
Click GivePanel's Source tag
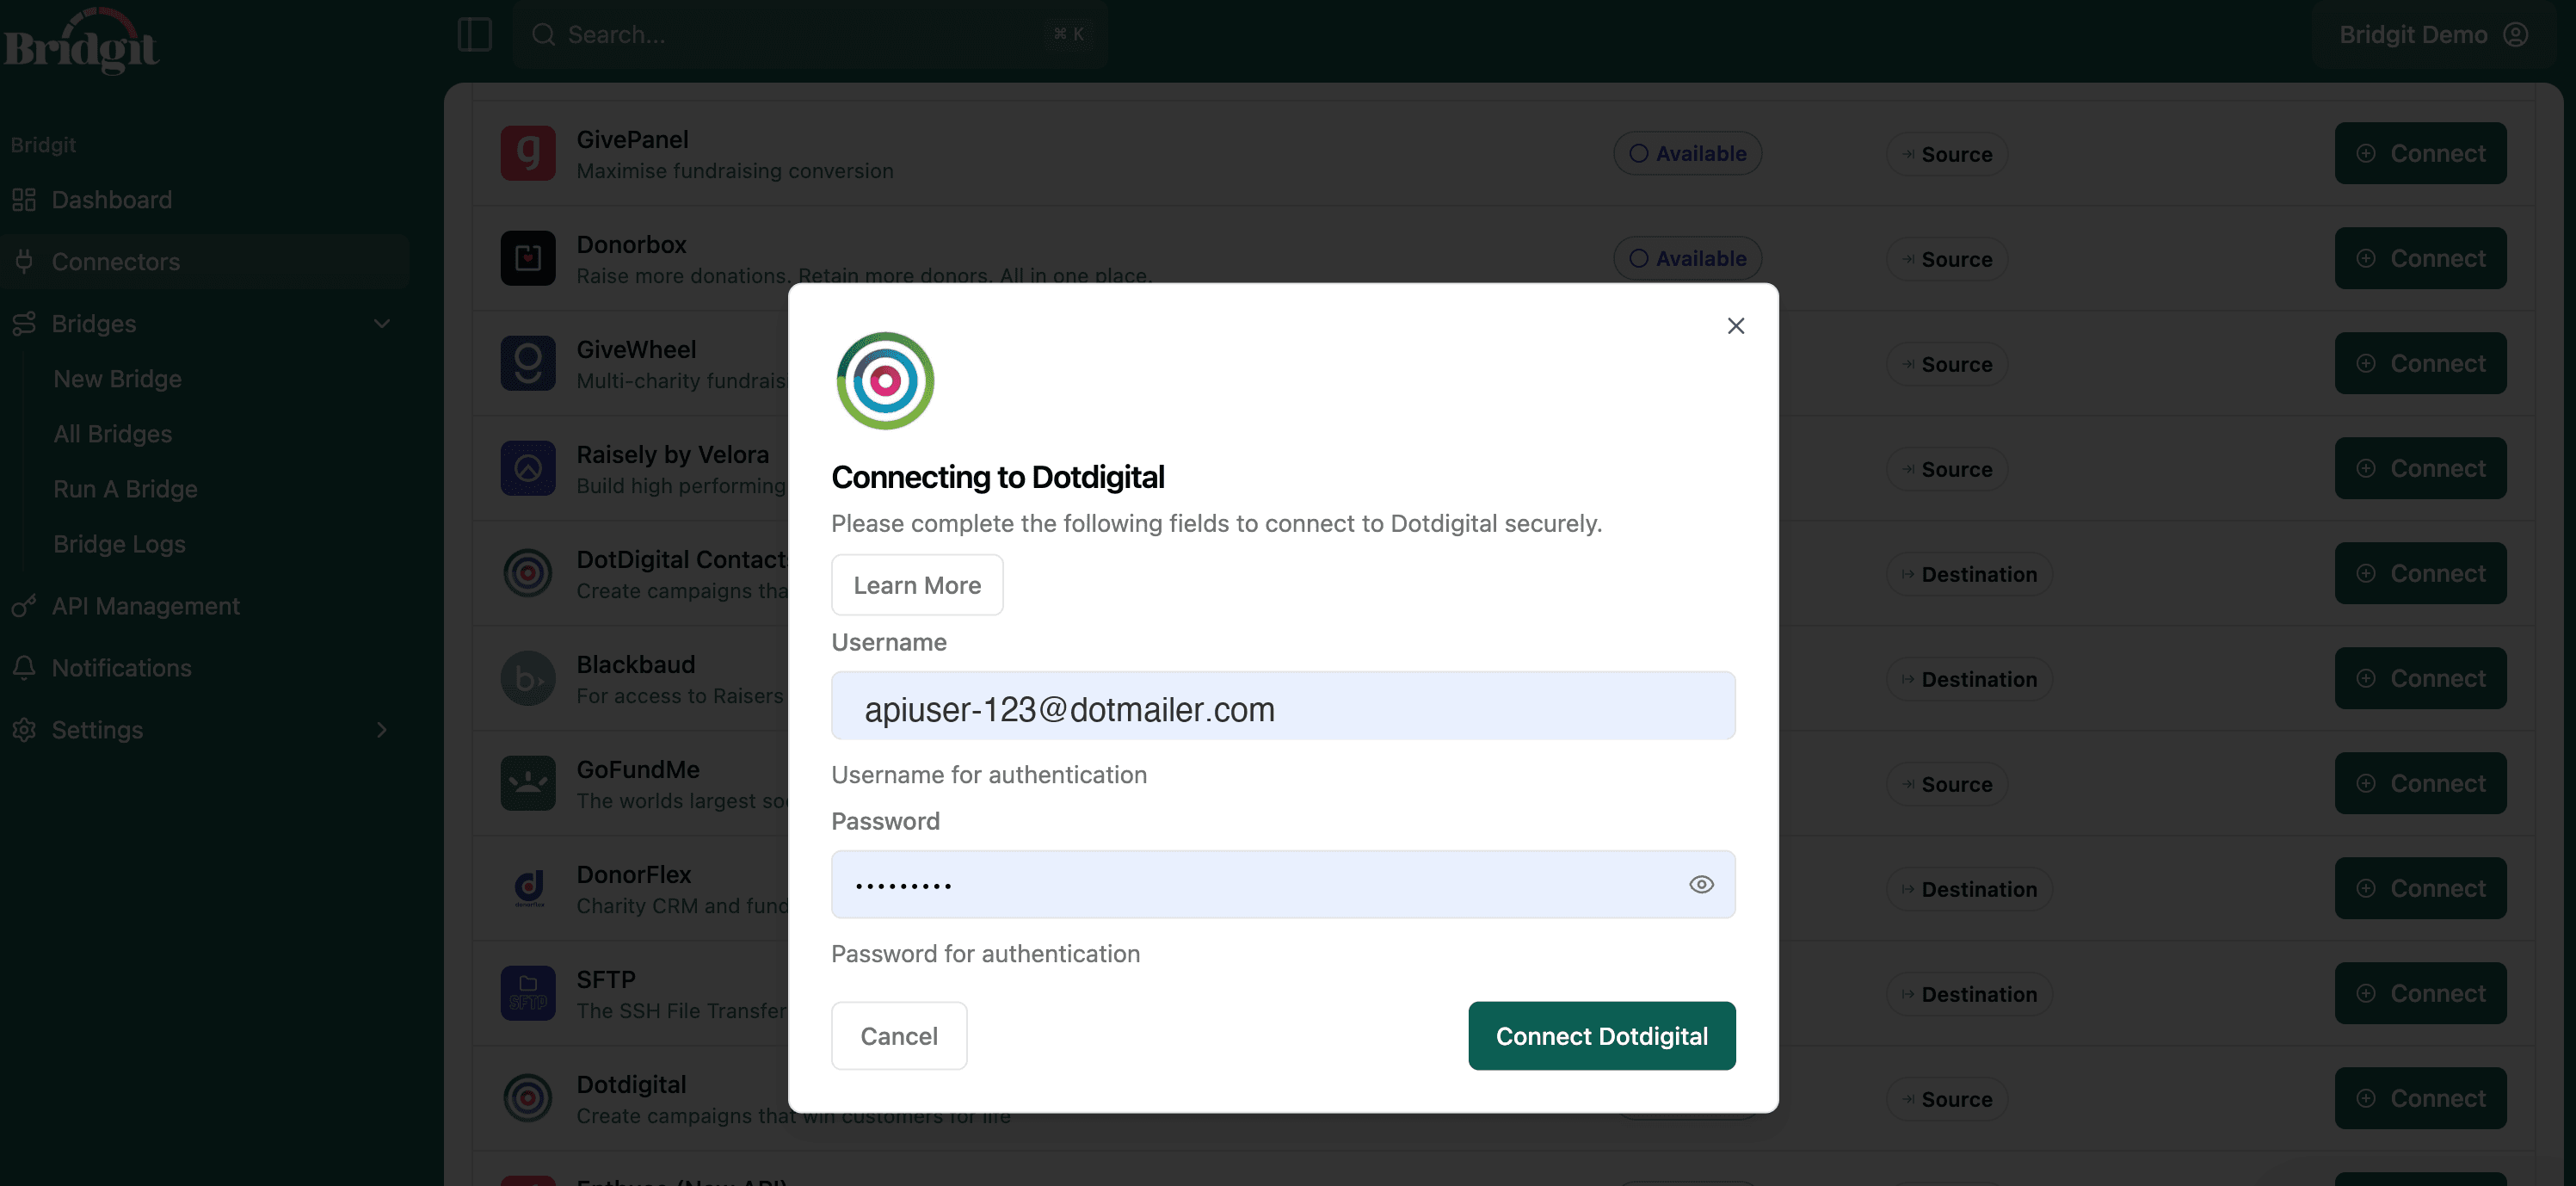[1945, 154]
